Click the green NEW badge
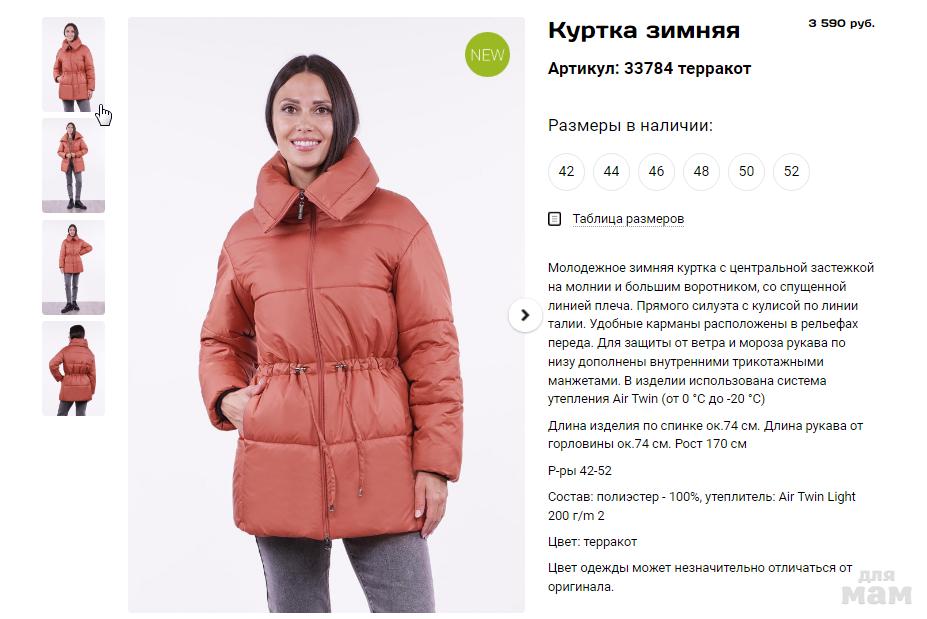This screenshot has height=619, width=927. click(487, 54)
